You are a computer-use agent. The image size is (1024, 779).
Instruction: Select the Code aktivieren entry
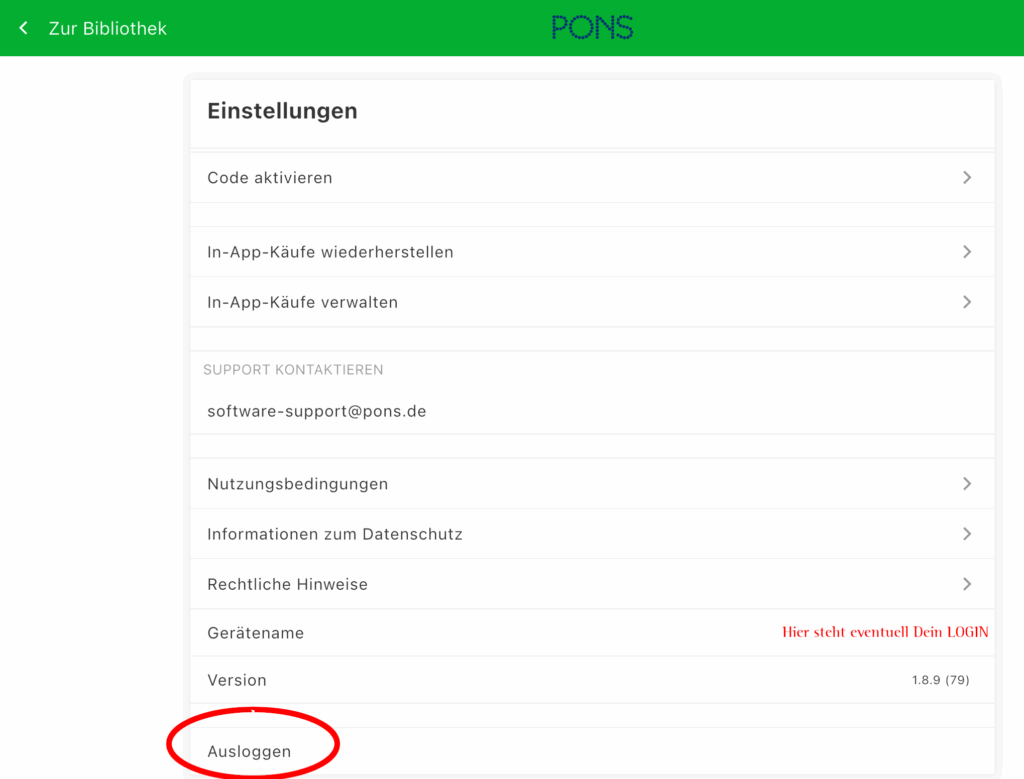(270, 178)
